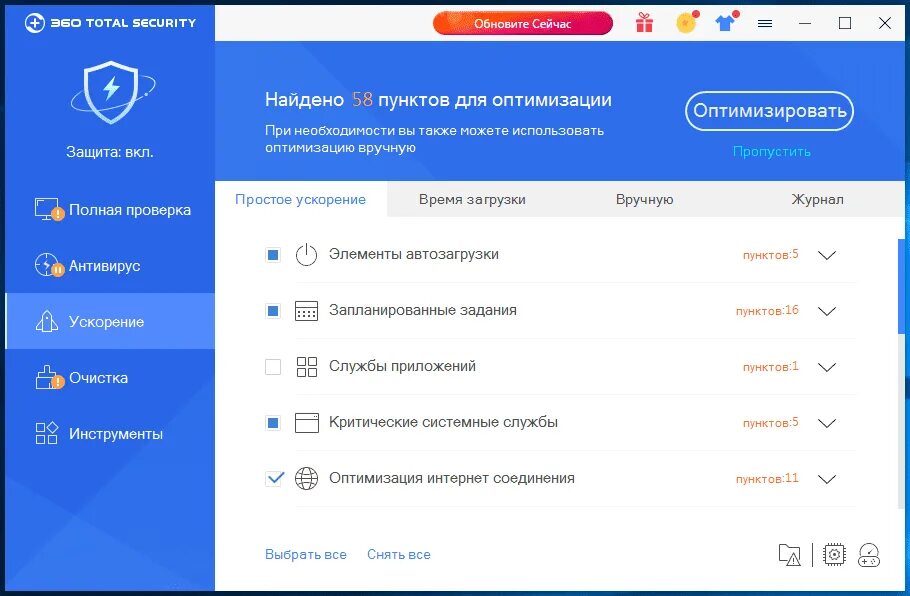
Task: Maximize the 360 Total Security window
Action: click(x=845, y=23)
